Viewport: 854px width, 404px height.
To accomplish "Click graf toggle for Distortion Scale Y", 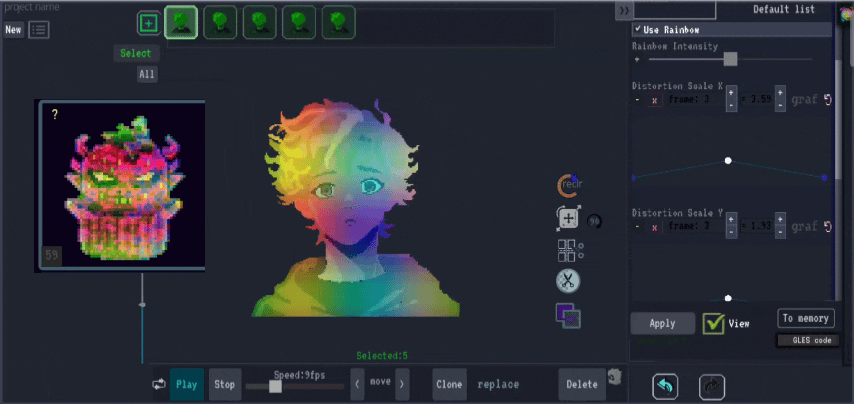I will click(804, 227).
